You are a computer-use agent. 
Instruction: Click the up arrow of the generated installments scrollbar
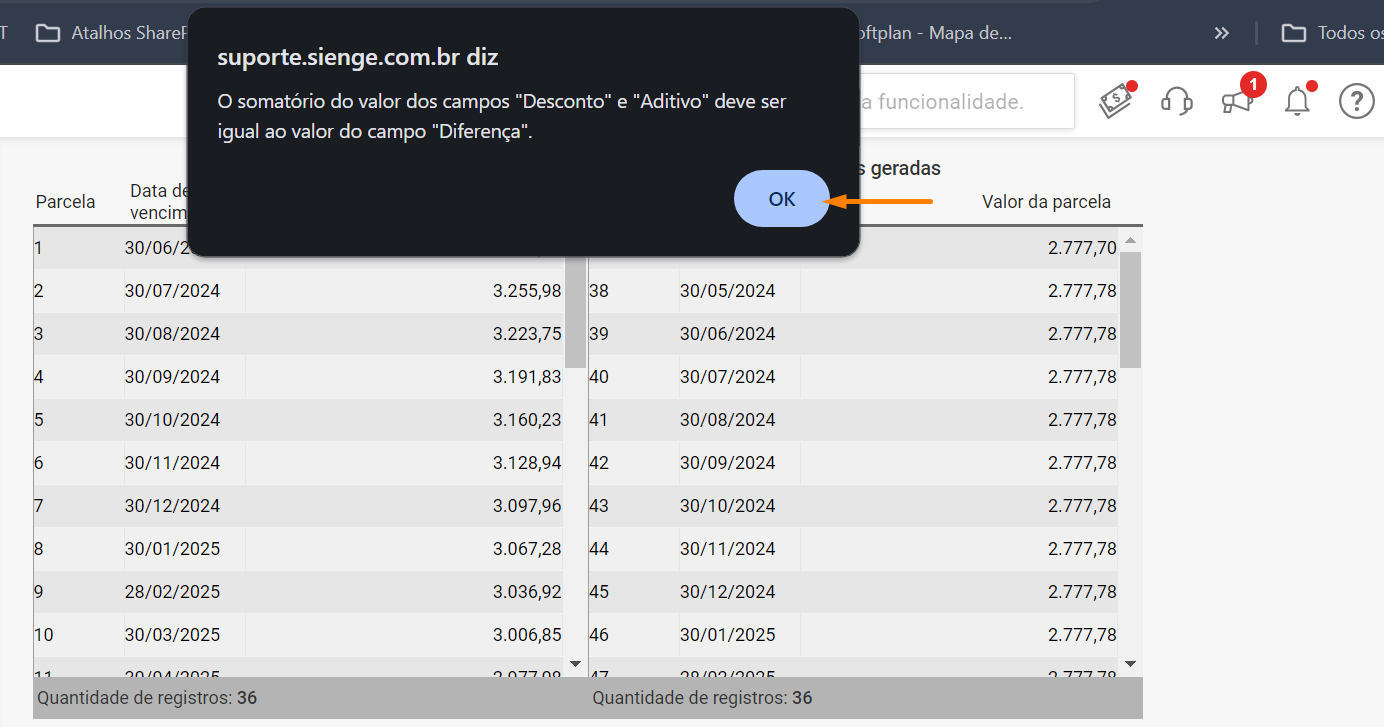(1130, 240)
